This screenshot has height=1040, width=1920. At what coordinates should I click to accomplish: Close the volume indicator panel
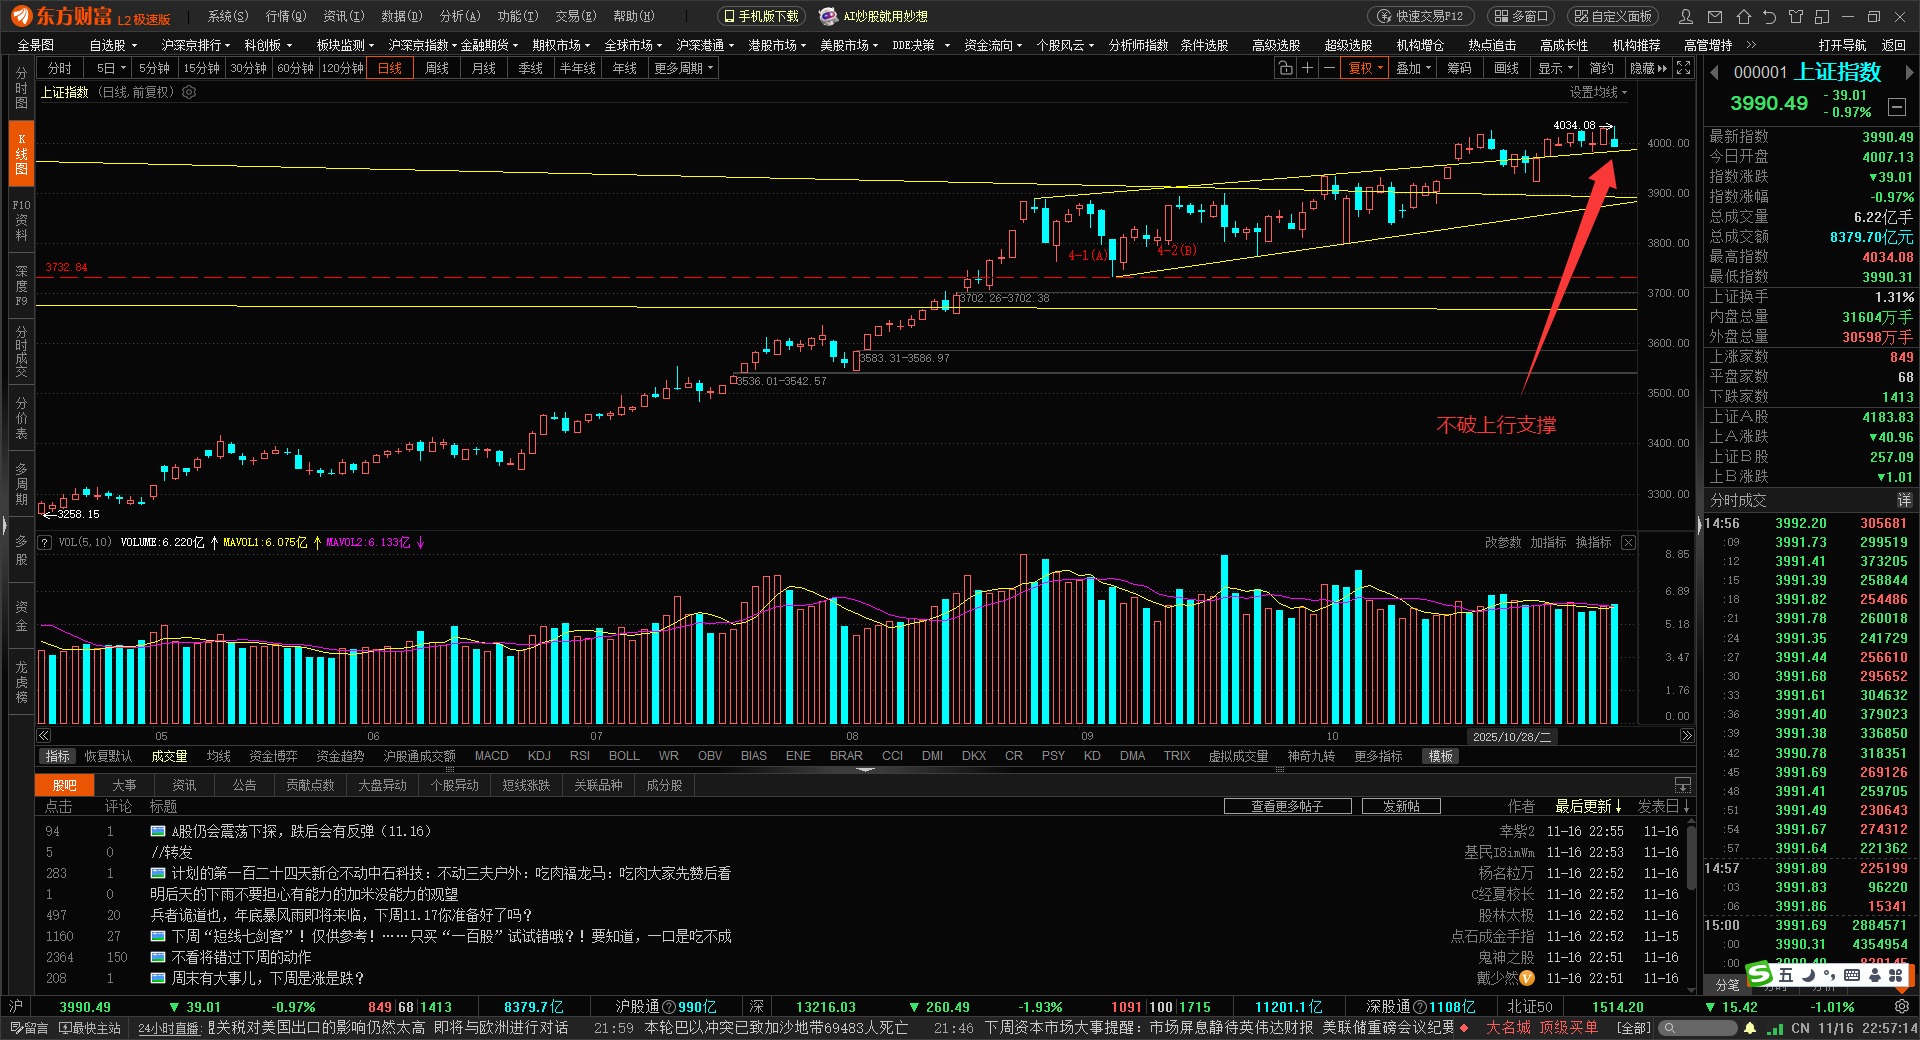tap(1628, 542)
